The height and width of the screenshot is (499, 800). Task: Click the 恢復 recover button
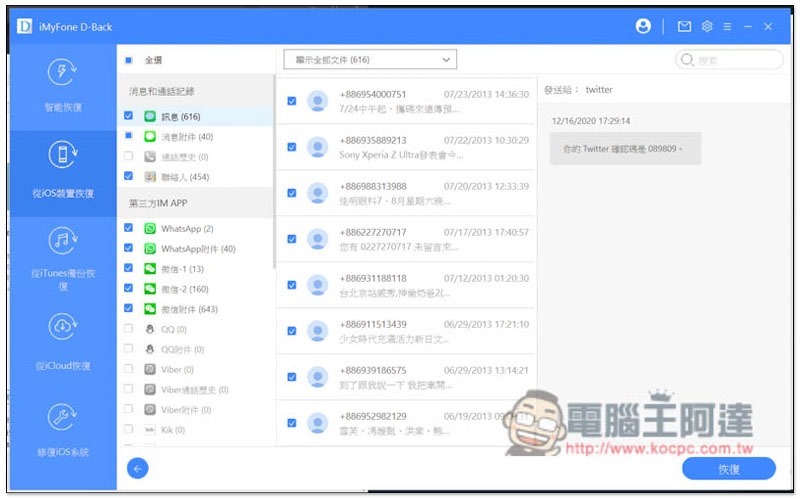(728, 468)
